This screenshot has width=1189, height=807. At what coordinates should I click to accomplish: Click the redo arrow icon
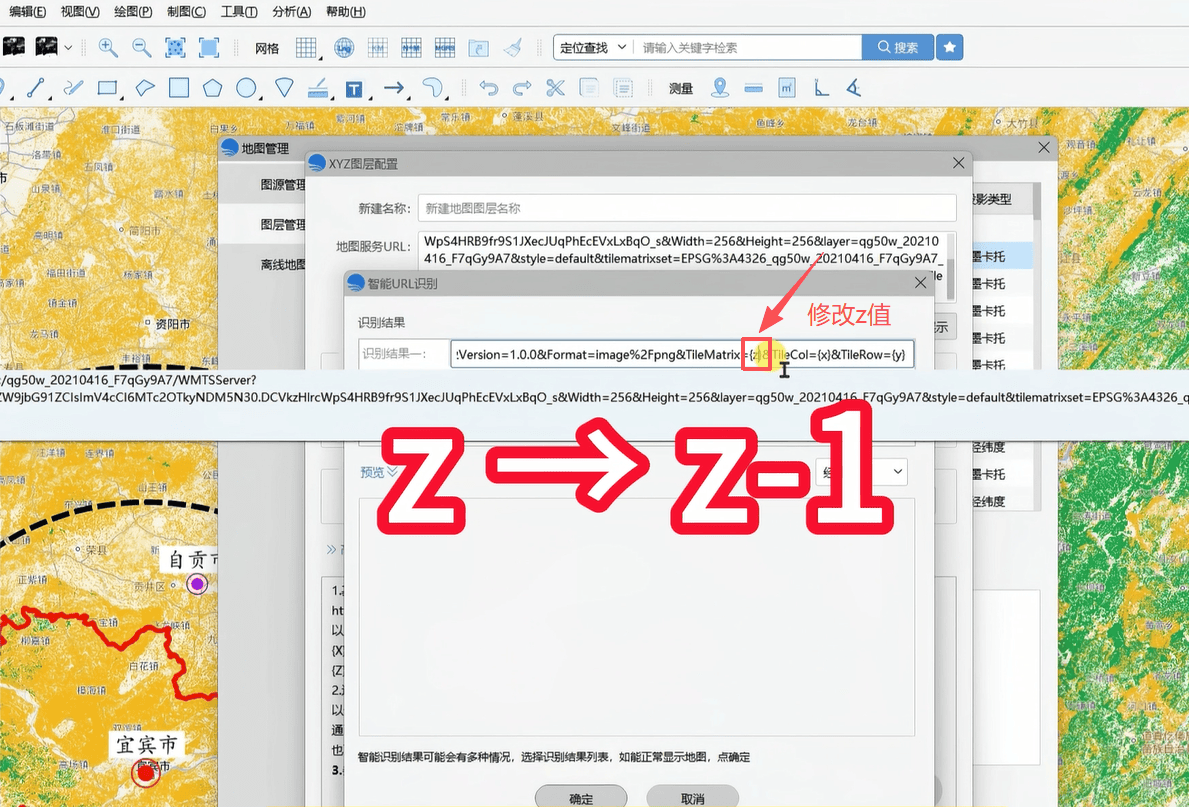pyautogui.click(x=522, y=88)
